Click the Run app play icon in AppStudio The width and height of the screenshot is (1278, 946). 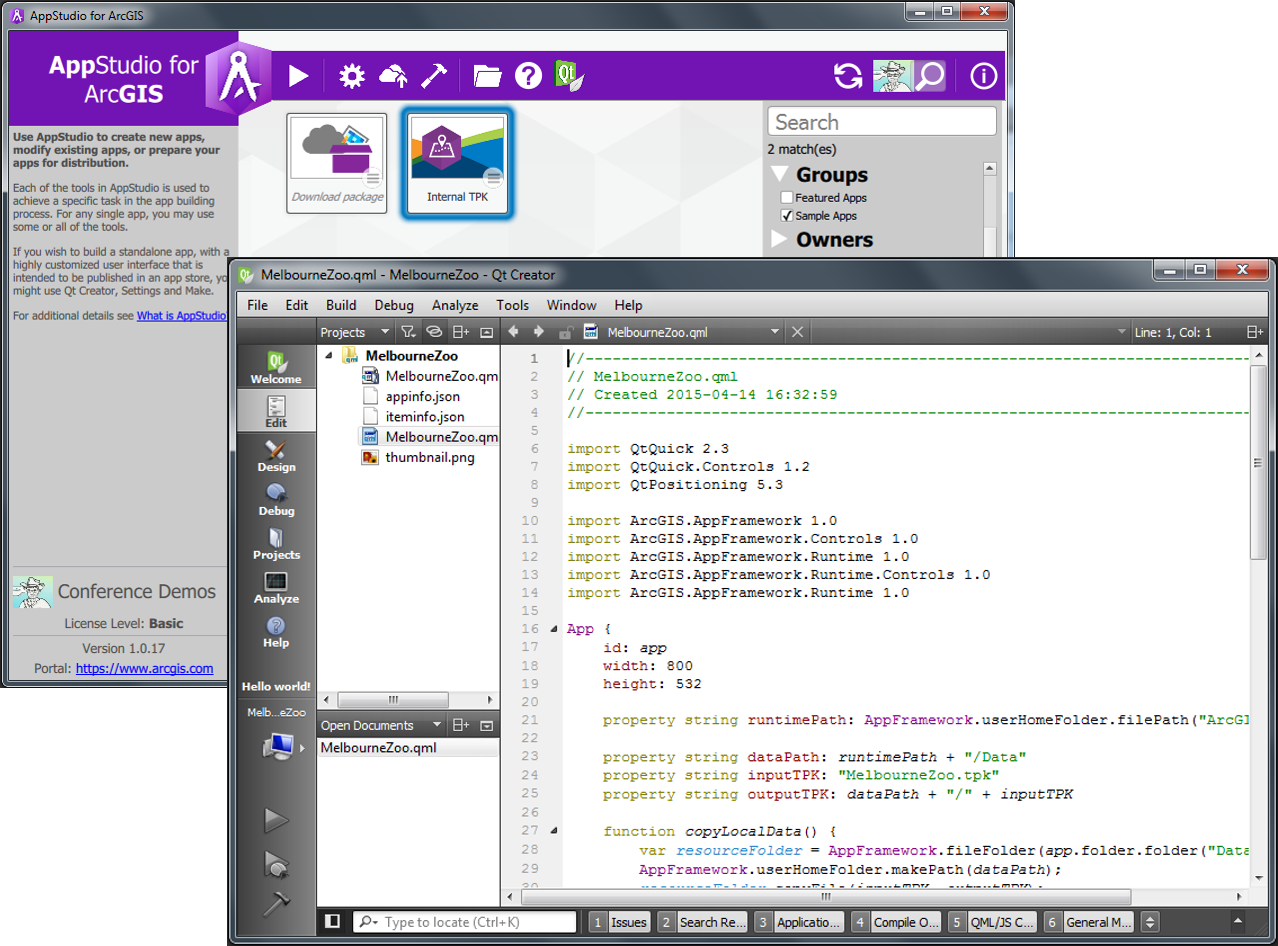[298, 76]
